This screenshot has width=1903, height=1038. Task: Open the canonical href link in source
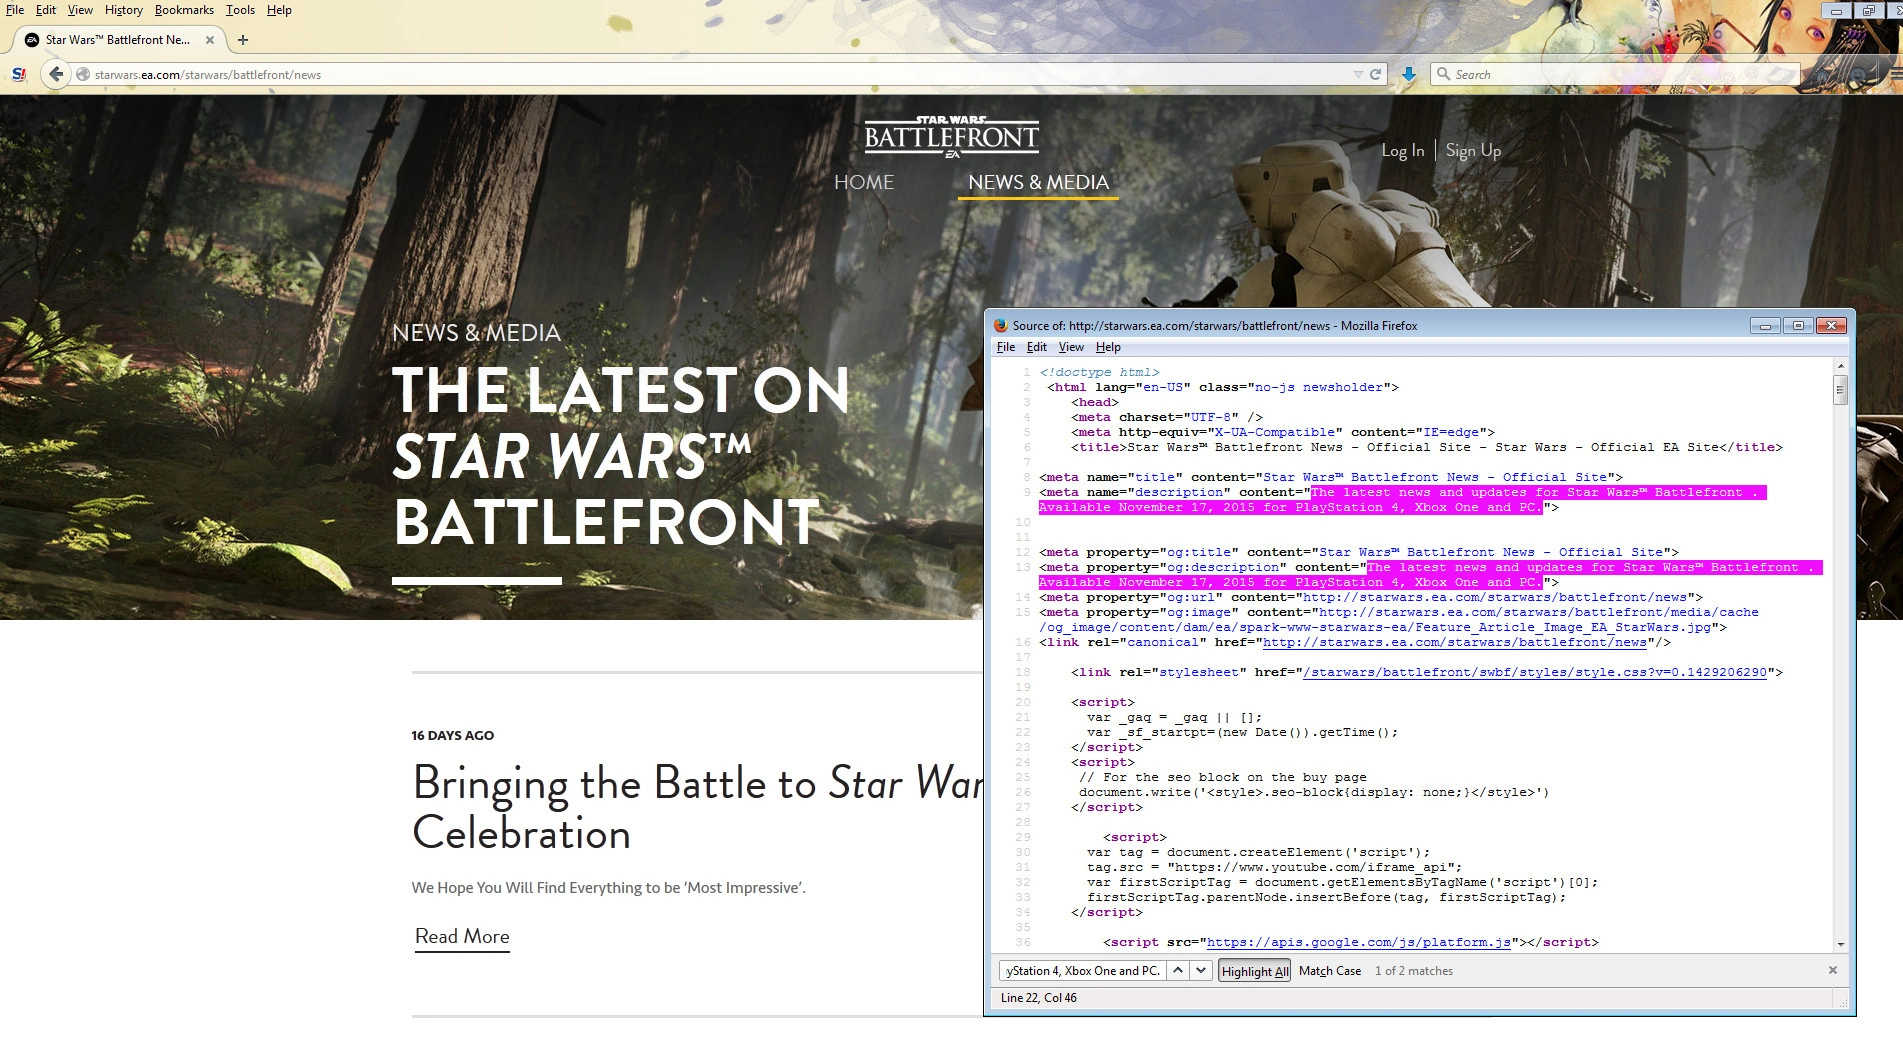coord(1455,642)
